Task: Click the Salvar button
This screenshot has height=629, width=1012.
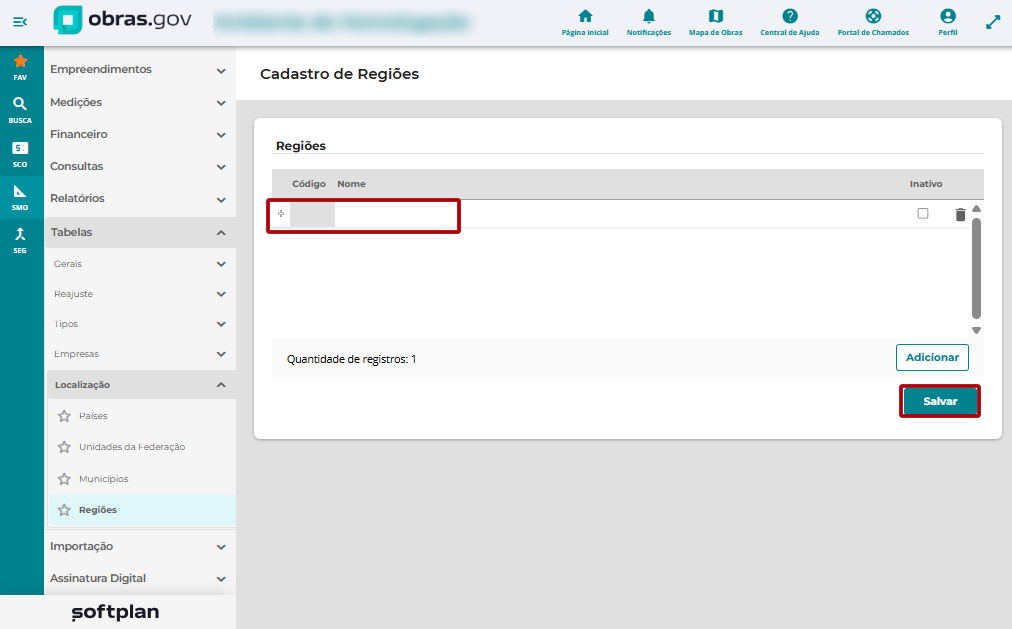Action: [x=940, y=401]
